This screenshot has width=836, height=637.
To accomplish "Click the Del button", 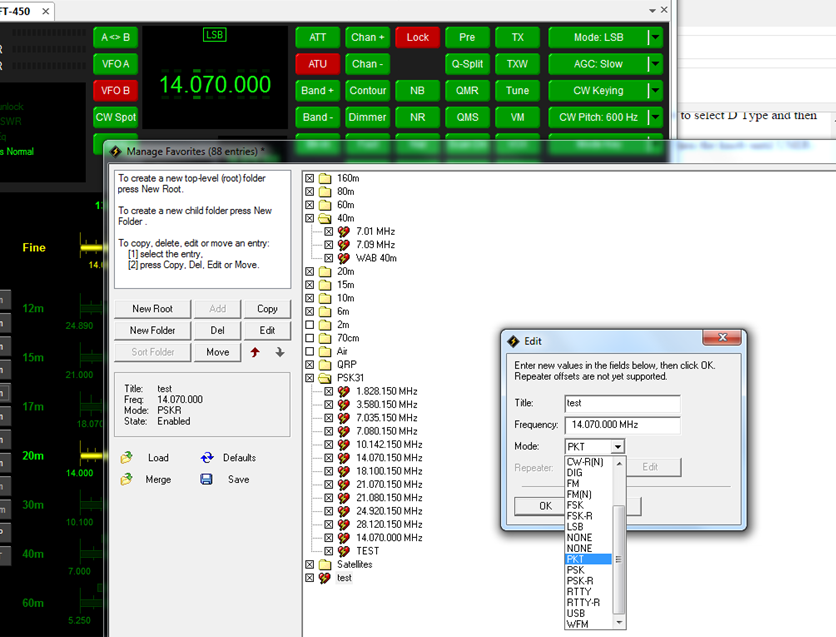I will [x=218, y=330].
